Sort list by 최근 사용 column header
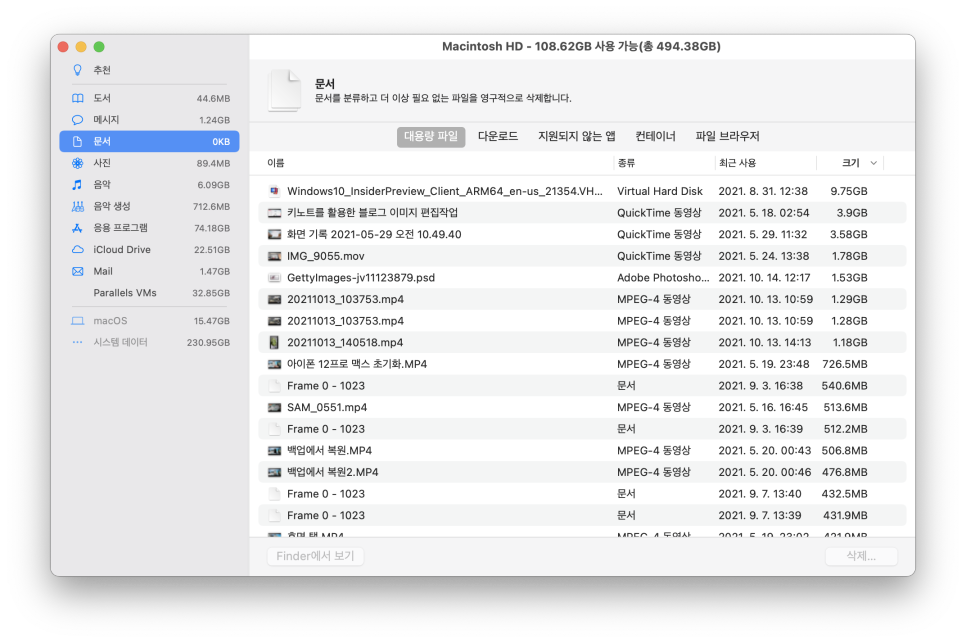The width and height of the screenshot is (966, 643). (x=737, y=163)
